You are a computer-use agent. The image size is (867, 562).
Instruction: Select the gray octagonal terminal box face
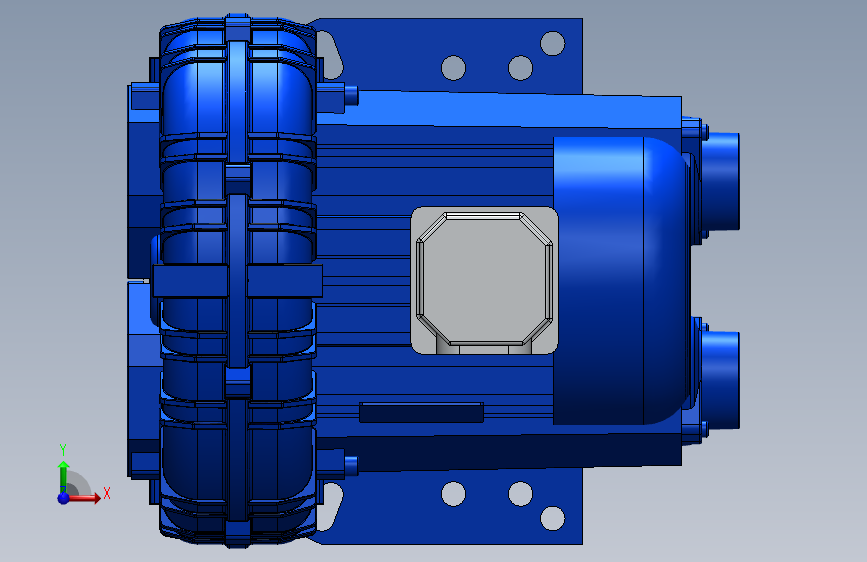[484, 280]
